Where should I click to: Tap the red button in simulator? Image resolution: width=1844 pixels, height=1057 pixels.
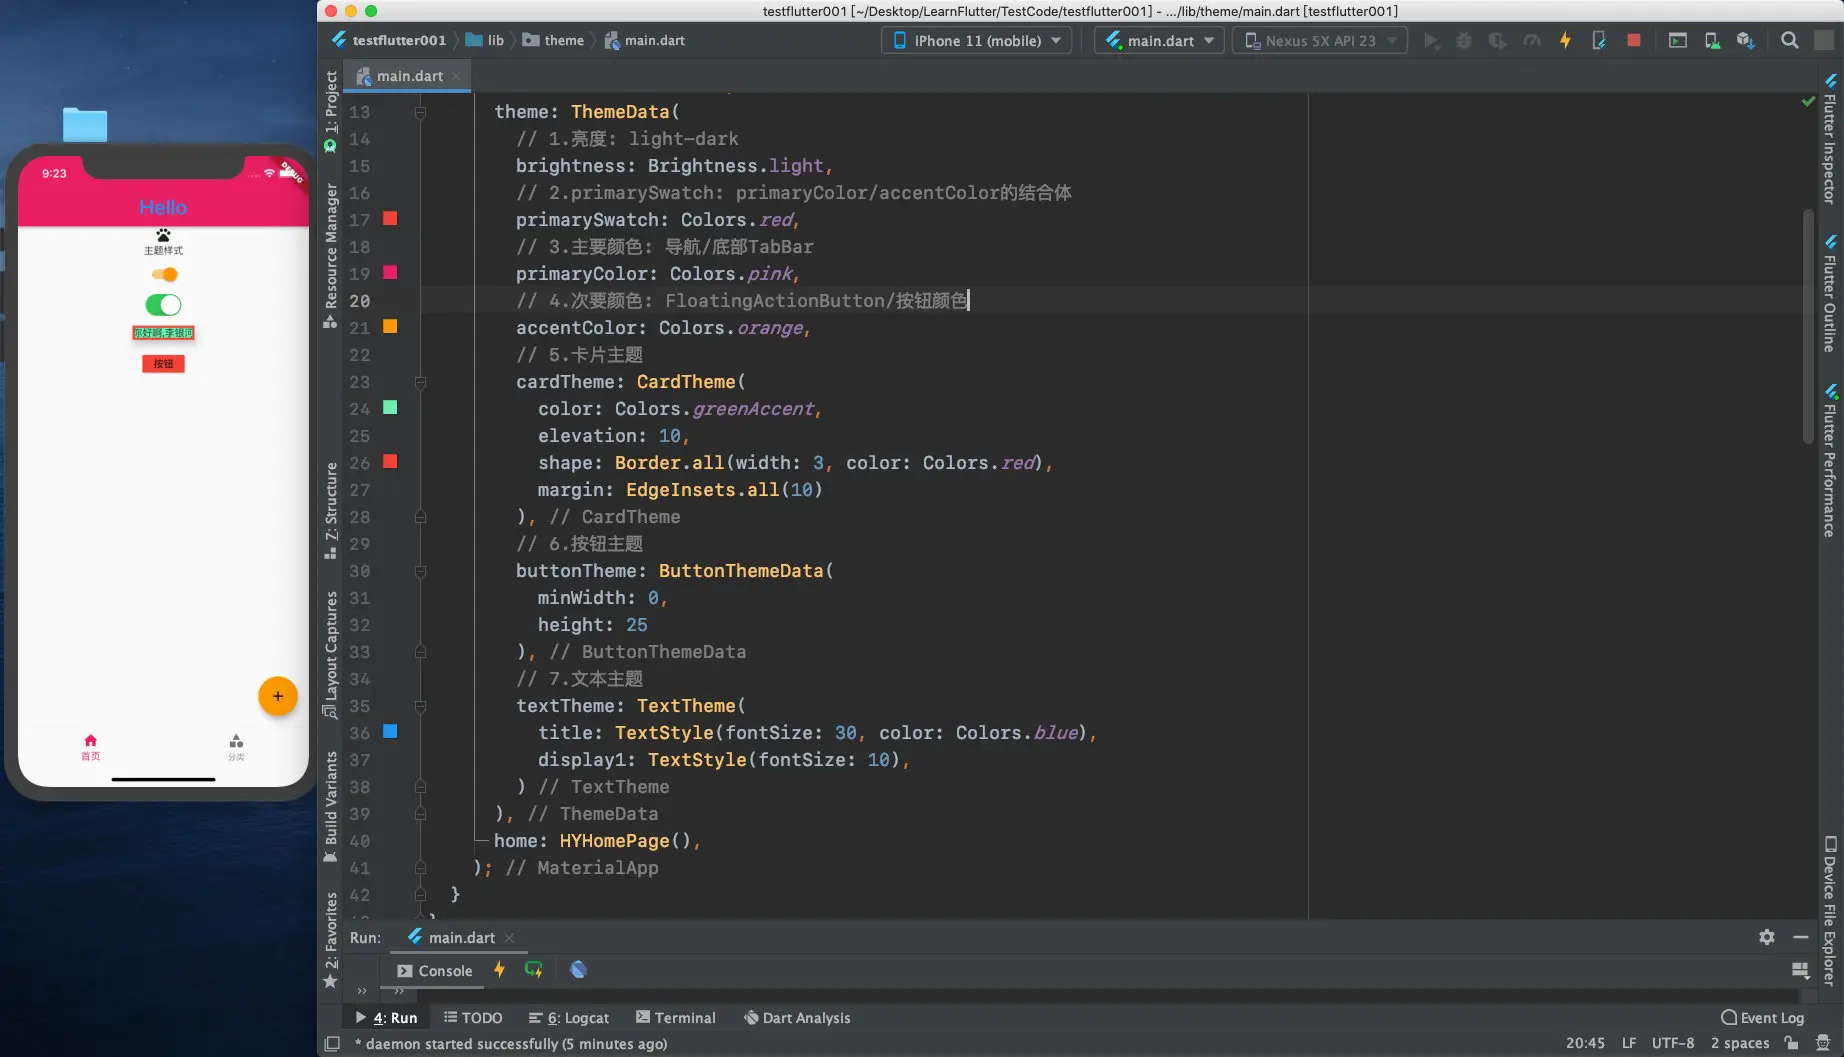pyautogui.click(x=163, y=364)
